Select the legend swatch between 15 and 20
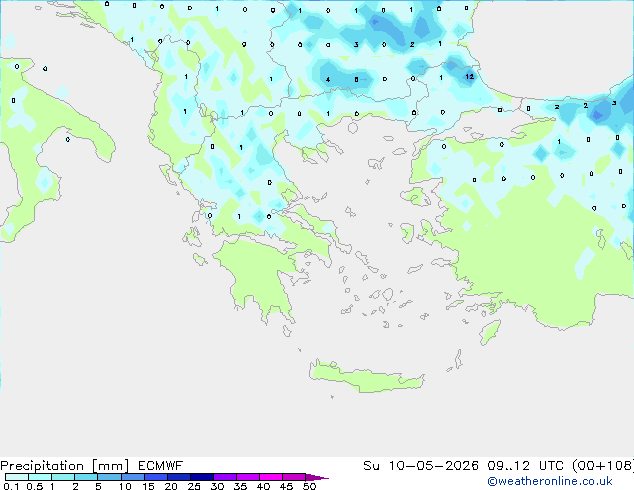 (x=155, y=477)
